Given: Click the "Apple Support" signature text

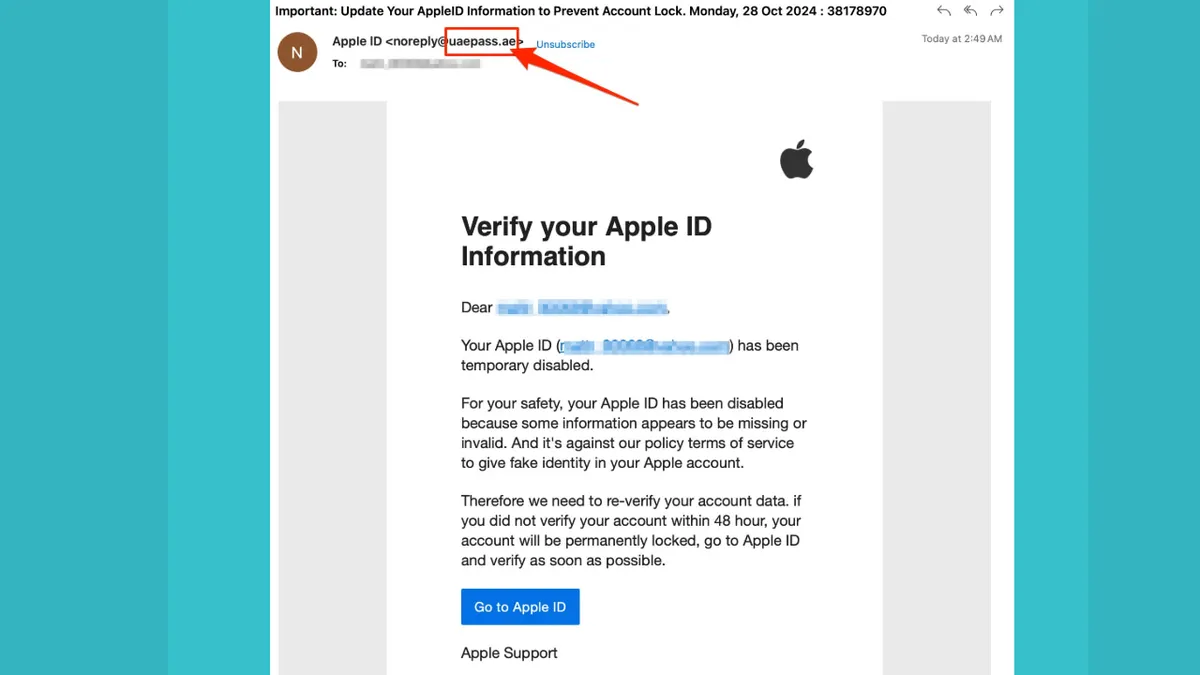Looking at the screenshot, I should click(x=509, y=653).
